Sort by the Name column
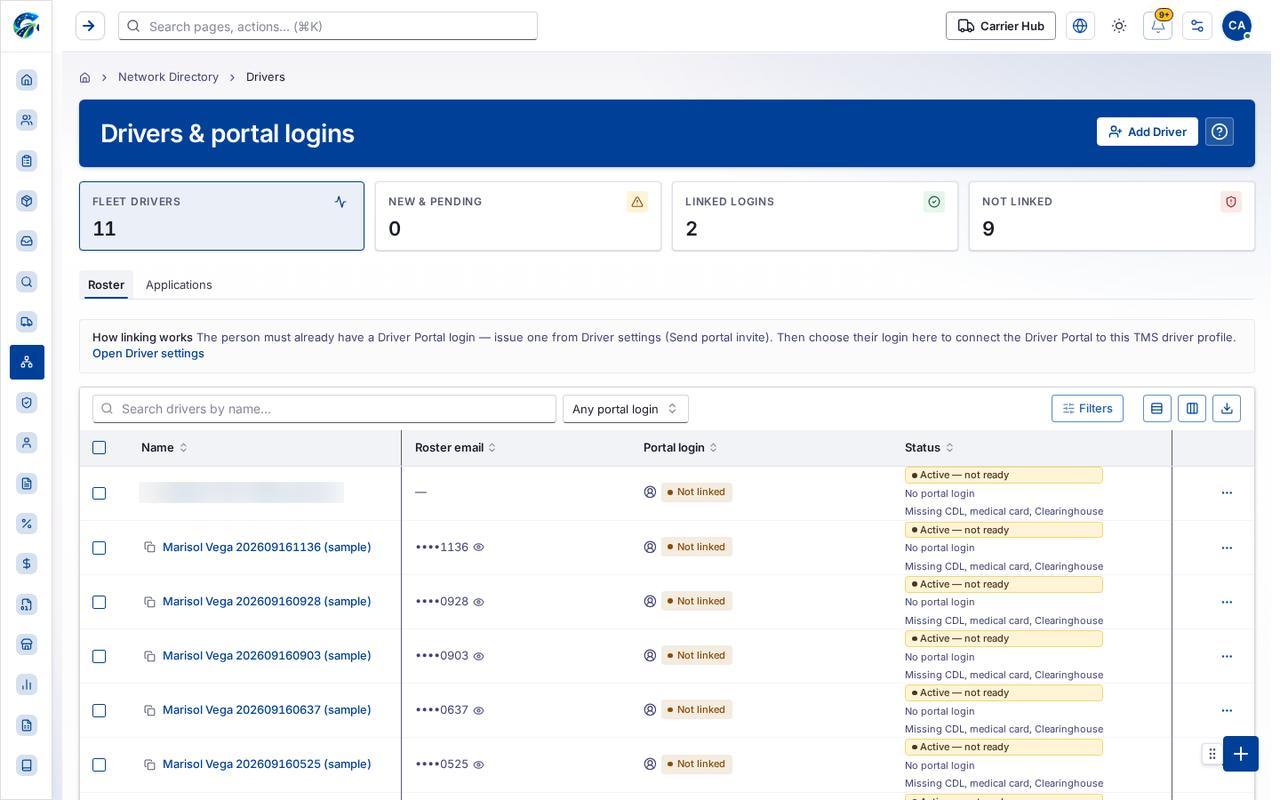Image resolution: width=1280 pixels, height=800 pixels. coord(164,448)
